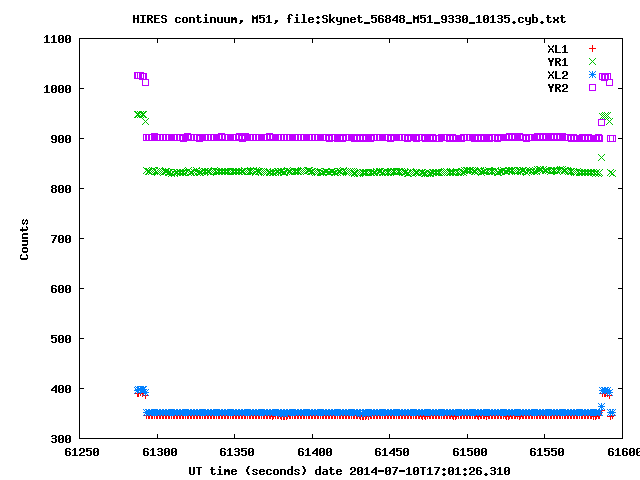Screen dimensions: 640x480
Task: Click the purple square marker under the XL2 legend marker
Action: 592,87
